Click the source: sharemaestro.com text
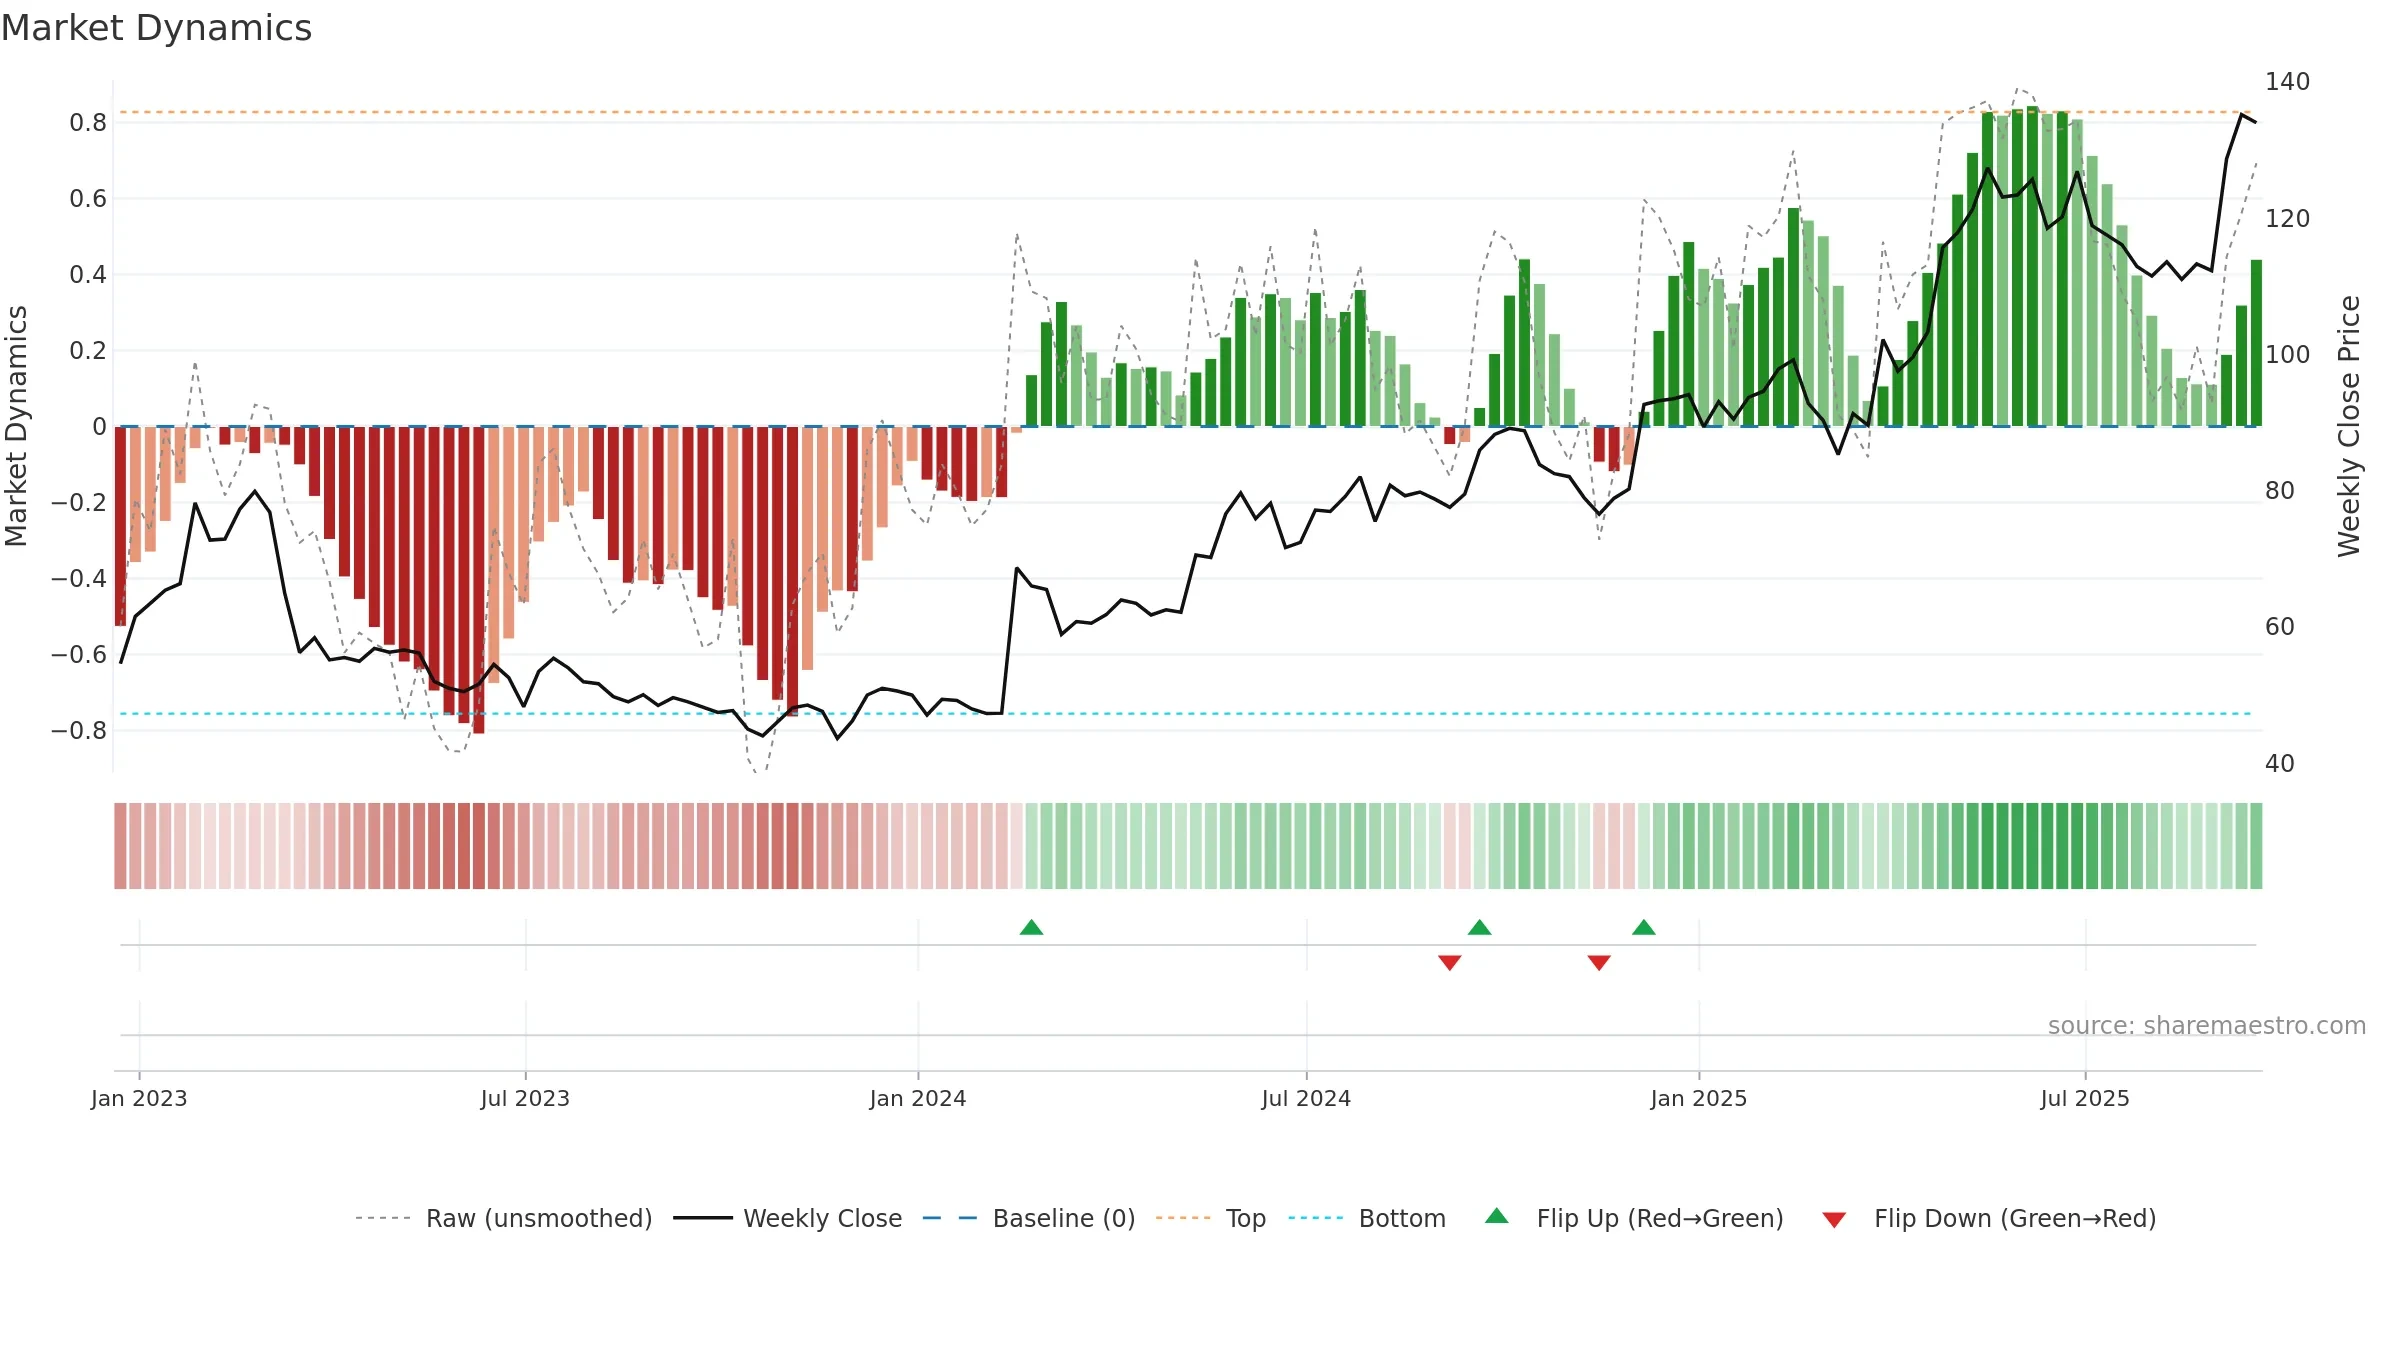Image resolution: width=2400 pixels, height=1350 pixels. [x=2207, y=1025]
